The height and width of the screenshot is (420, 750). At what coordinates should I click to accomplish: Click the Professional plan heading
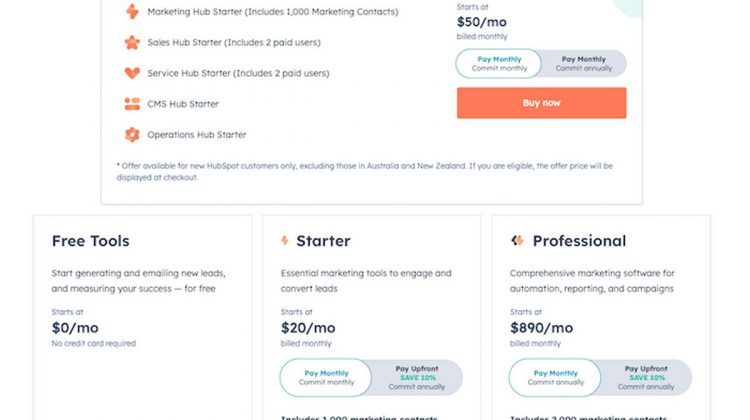[579, 241]
